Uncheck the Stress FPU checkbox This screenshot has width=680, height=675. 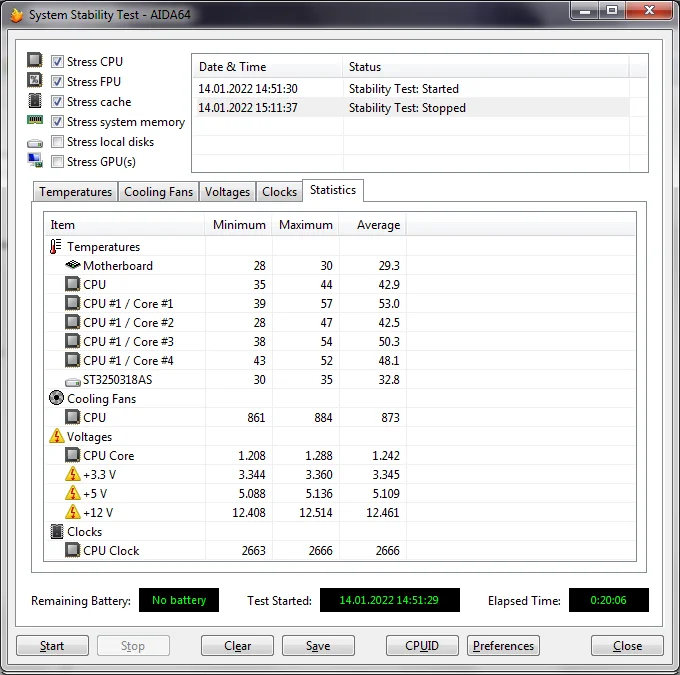(x=57, y=82)
